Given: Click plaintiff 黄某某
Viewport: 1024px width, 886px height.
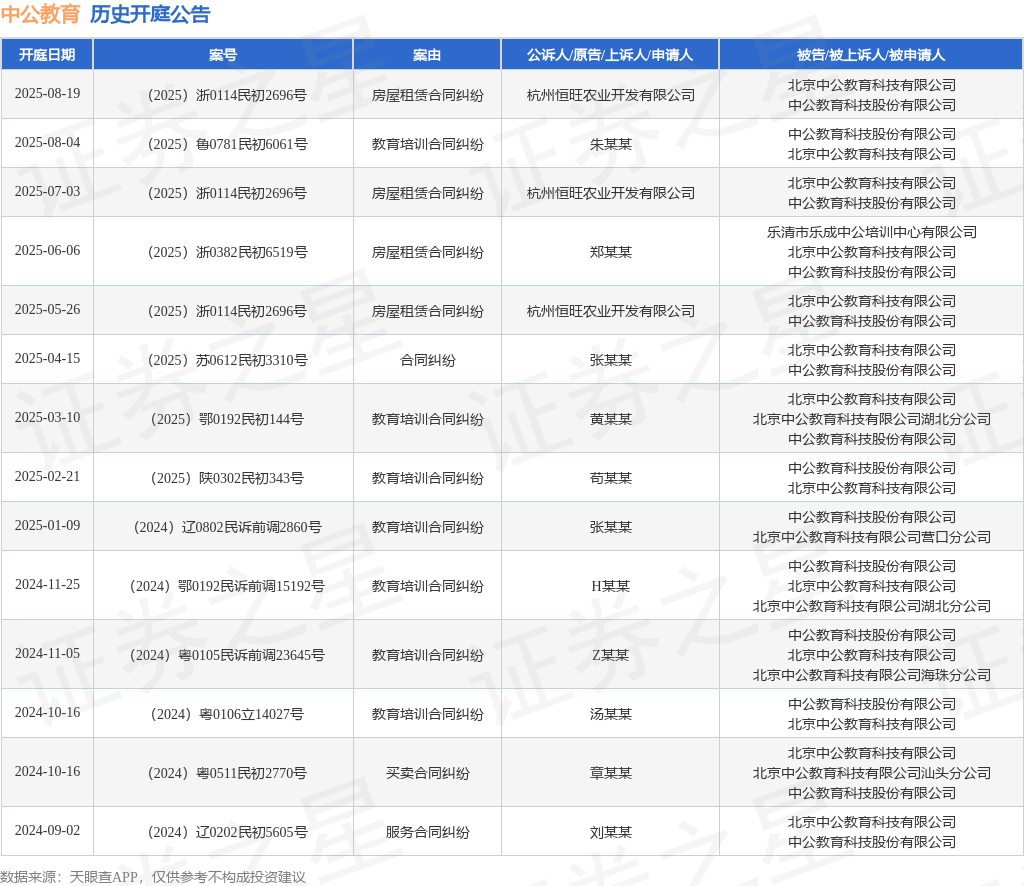Looking at the screenshot, I should [x=611, y=419].
